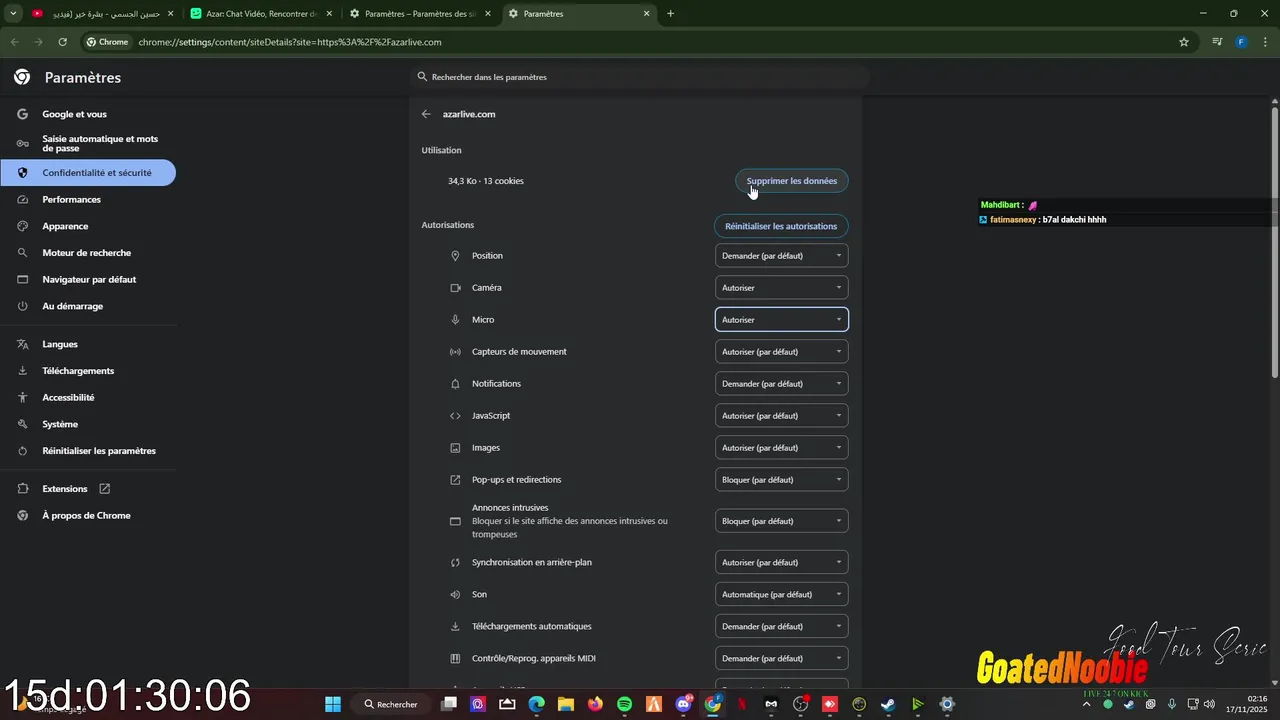This screenshot has height=720, width=1280.
Task: Bookmark this page with the star icon
Action: pos(1184,42)
